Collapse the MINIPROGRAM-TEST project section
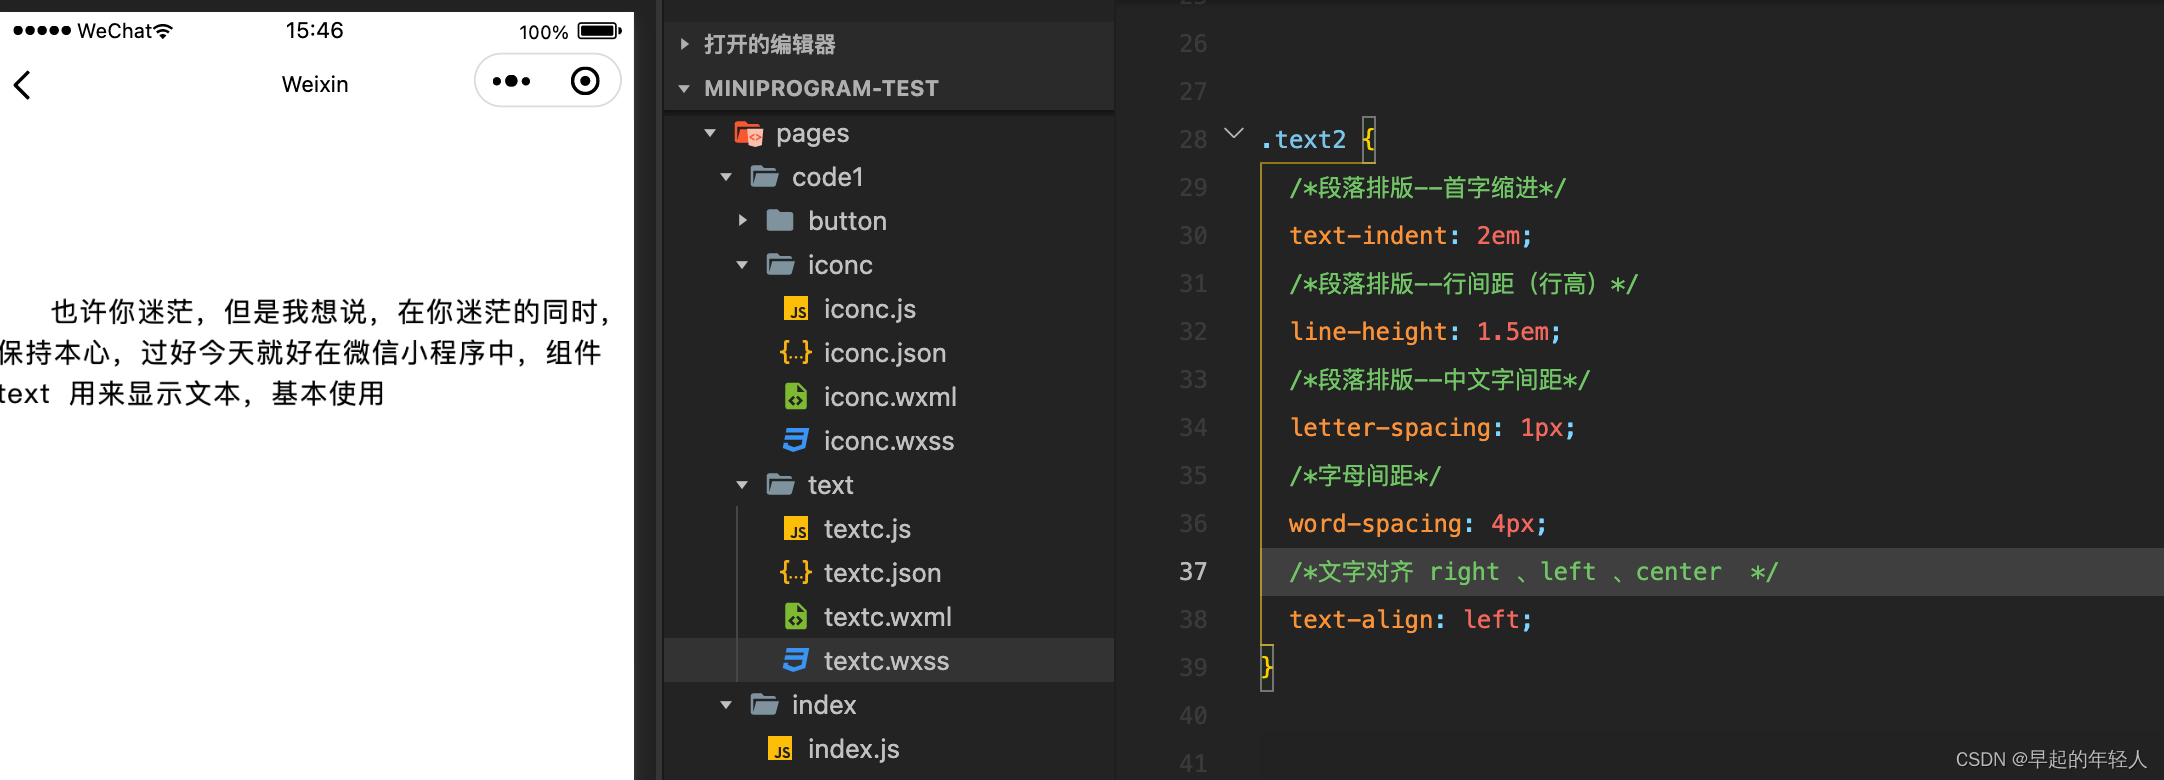 (x=684, y=88)
